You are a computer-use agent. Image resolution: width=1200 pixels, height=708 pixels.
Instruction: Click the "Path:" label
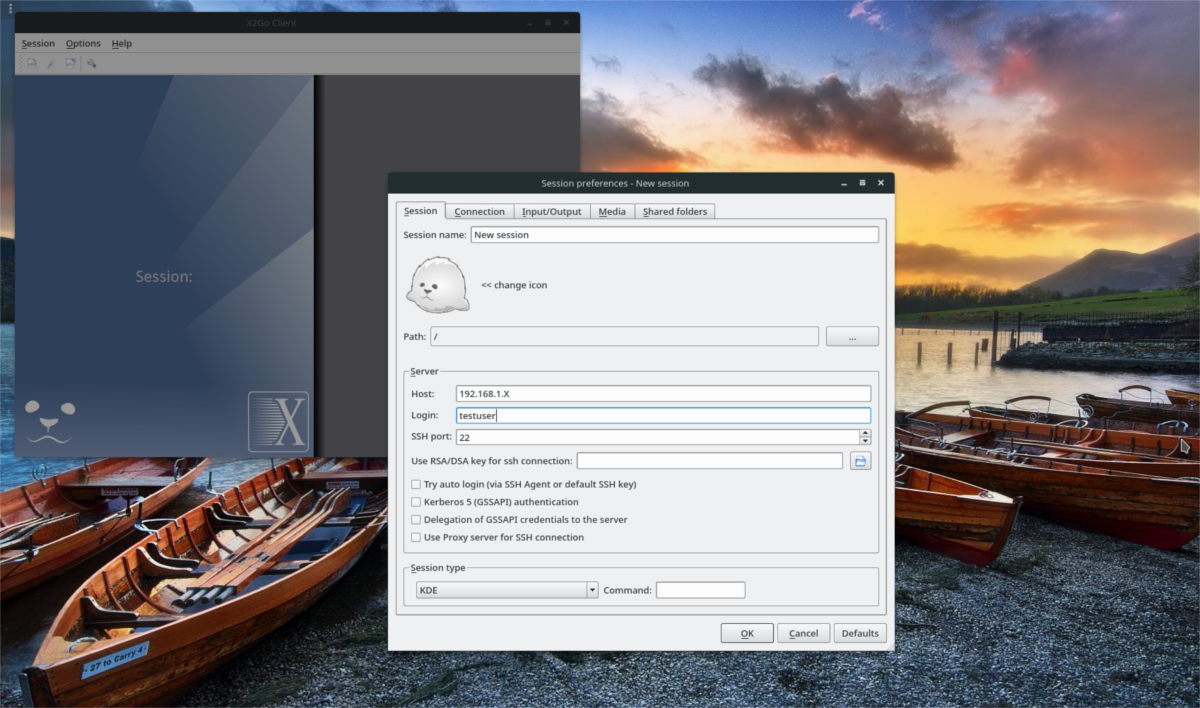tap(415, 337)
